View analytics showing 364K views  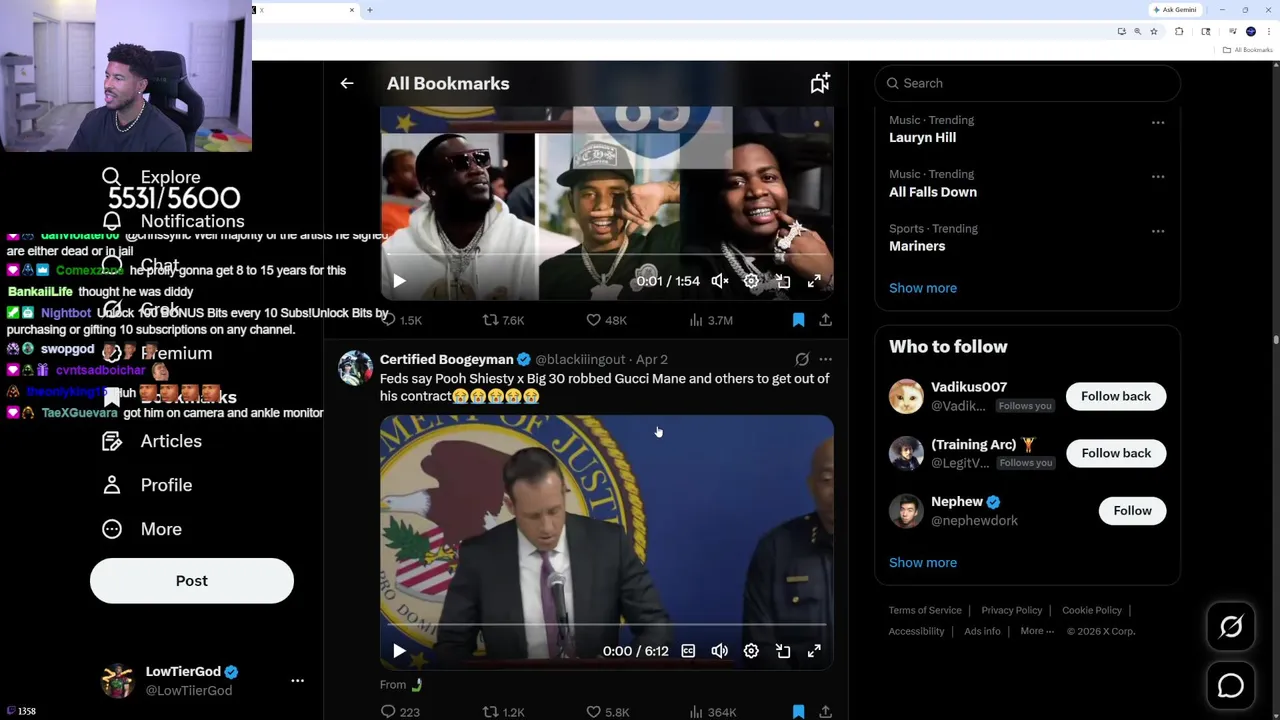712,712
